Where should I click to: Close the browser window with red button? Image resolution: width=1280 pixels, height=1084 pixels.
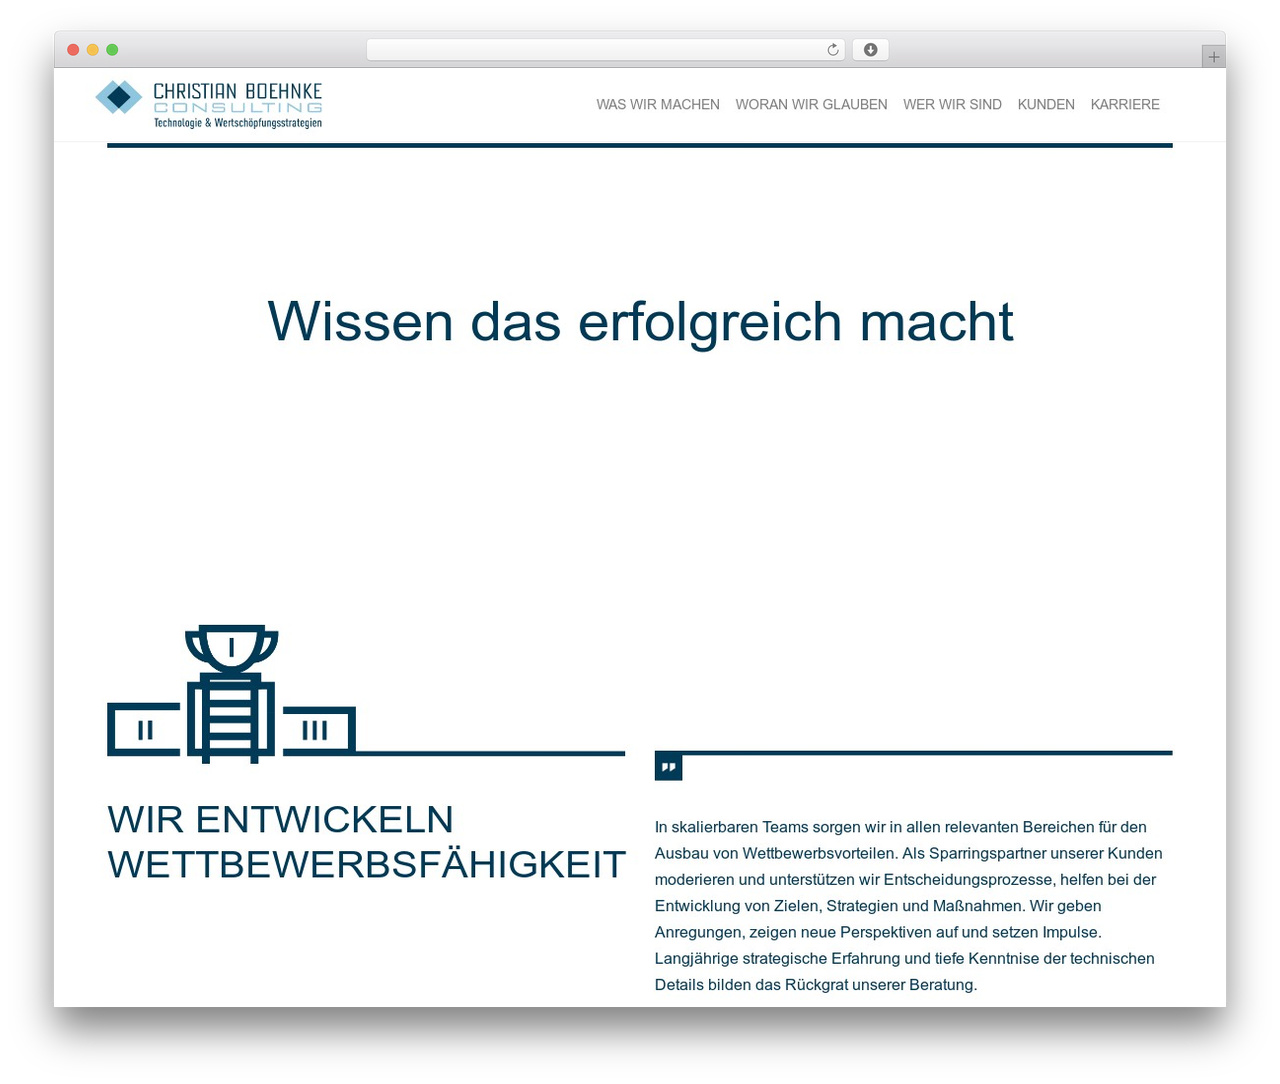click(x=73, y=50)
